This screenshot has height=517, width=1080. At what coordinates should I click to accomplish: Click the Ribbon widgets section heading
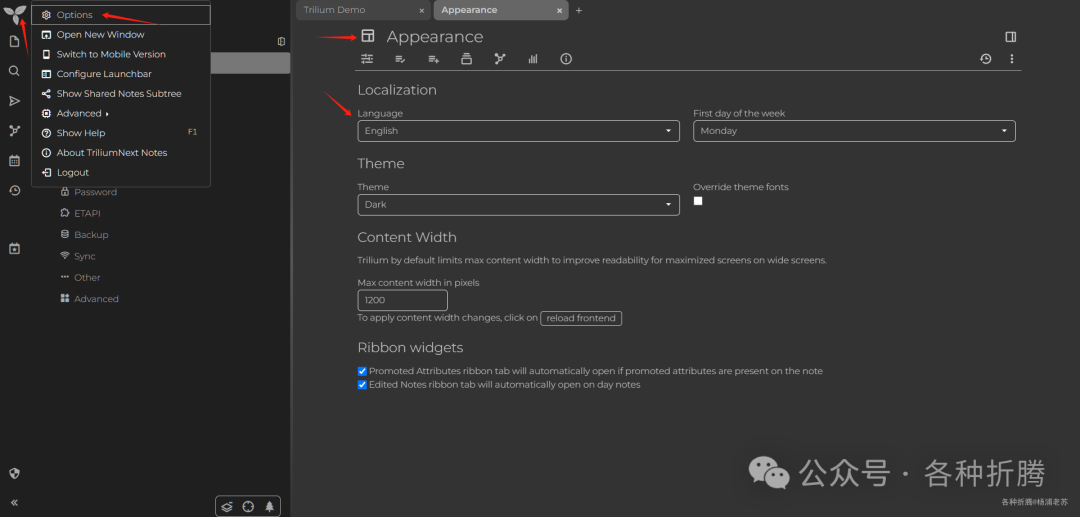click(410, 348)
